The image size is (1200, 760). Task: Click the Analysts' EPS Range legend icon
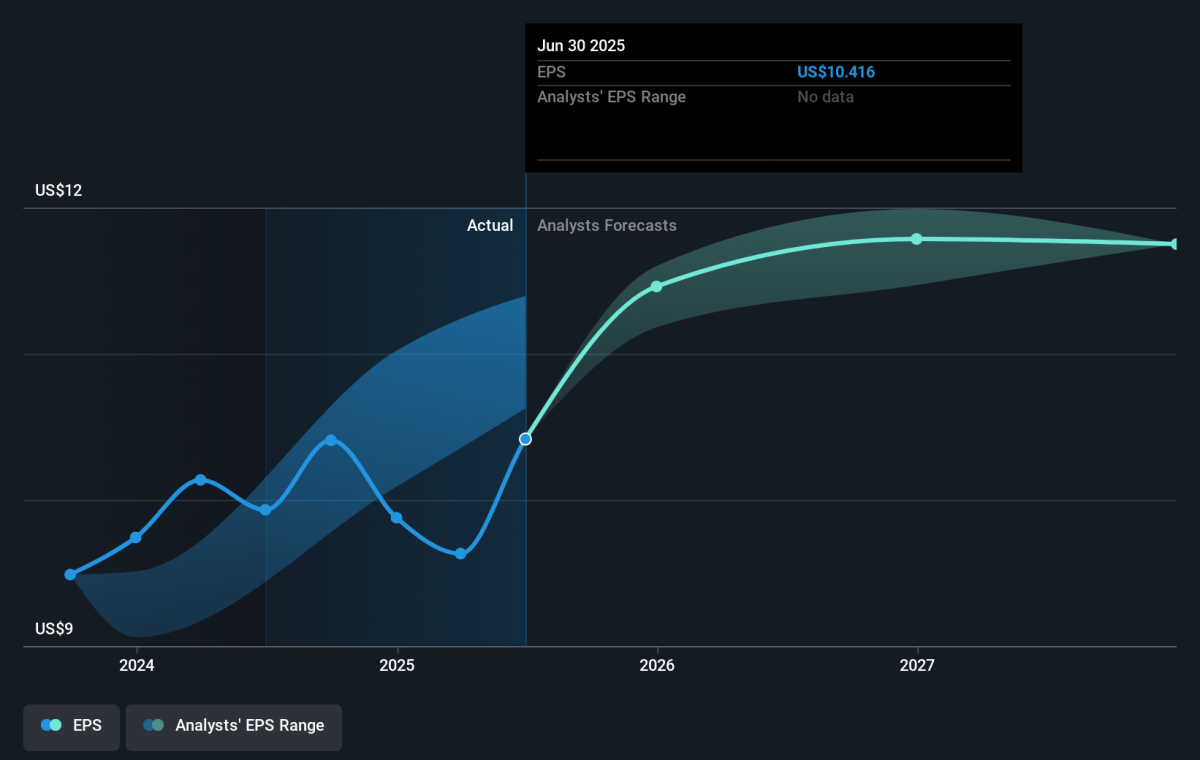(x=153, y=726)
